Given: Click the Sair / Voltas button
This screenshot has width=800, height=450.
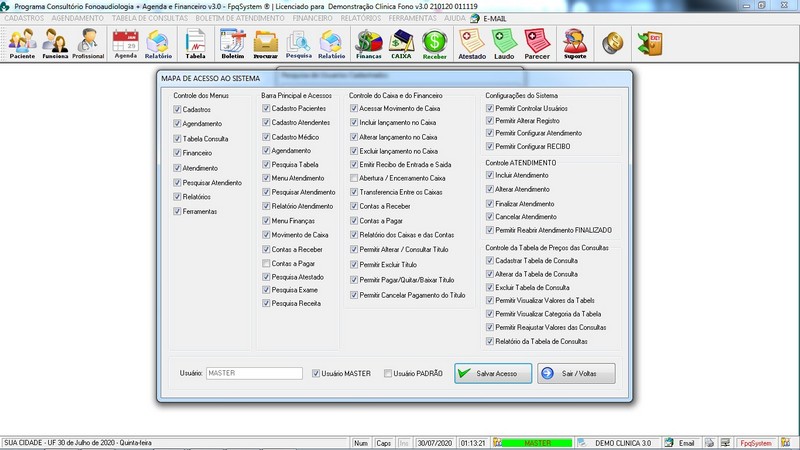Looking at the screenshot, I should tap(576, 373).
